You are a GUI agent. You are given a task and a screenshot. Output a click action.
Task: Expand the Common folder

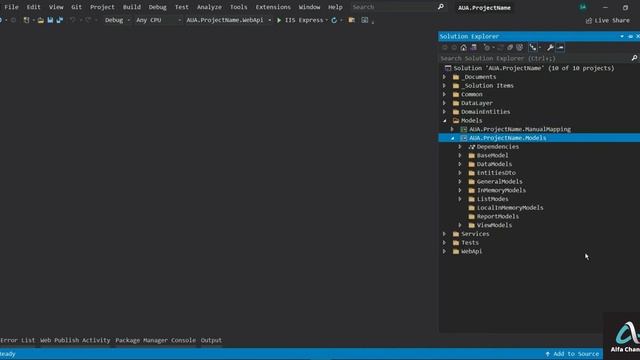(444, 94)
